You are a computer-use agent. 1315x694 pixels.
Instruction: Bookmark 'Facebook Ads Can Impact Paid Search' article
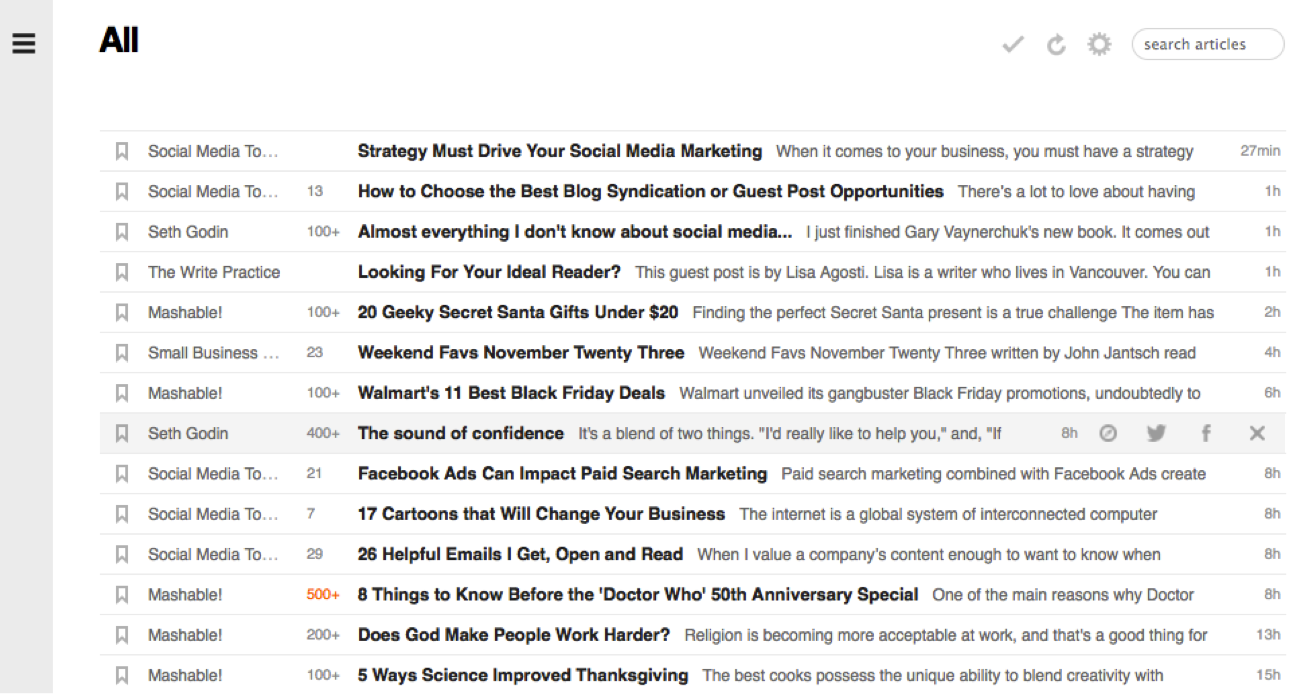(x=122, y=473)
